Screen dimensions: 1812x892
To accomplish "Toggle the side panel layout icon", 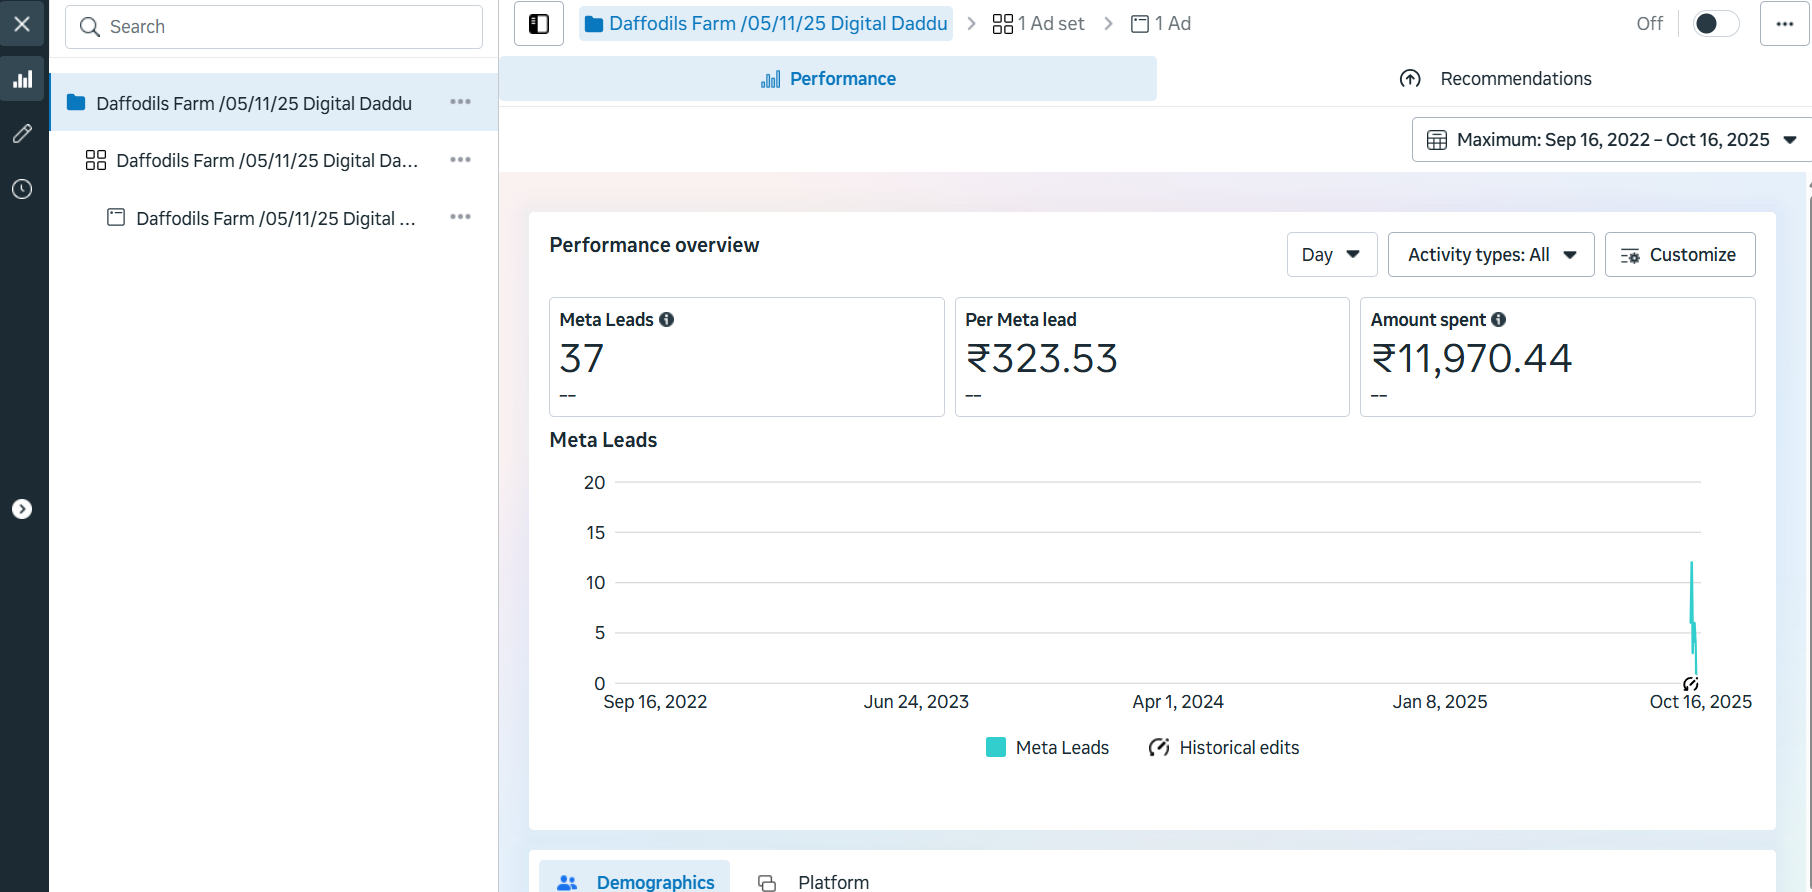I will click(539, 24).
